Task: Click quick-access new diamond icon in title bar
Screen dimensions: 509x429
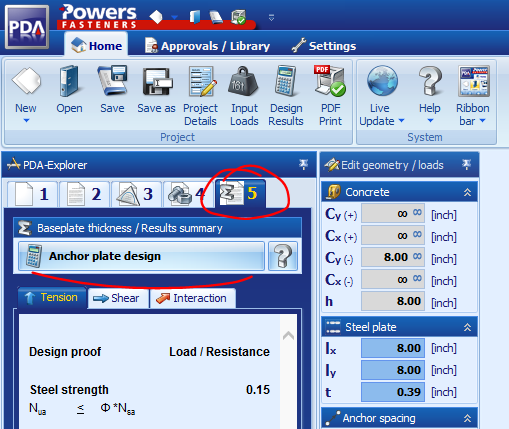Action: [x=156, y=17]
